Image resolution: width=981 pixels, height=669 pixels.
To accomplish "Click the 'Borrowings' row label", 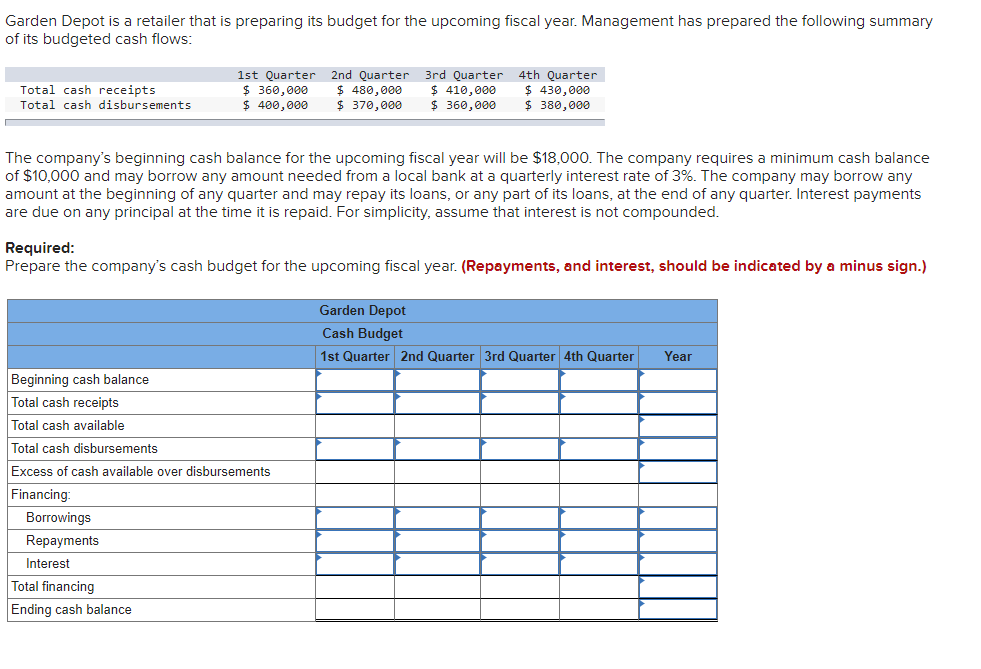I will (58, 518).
